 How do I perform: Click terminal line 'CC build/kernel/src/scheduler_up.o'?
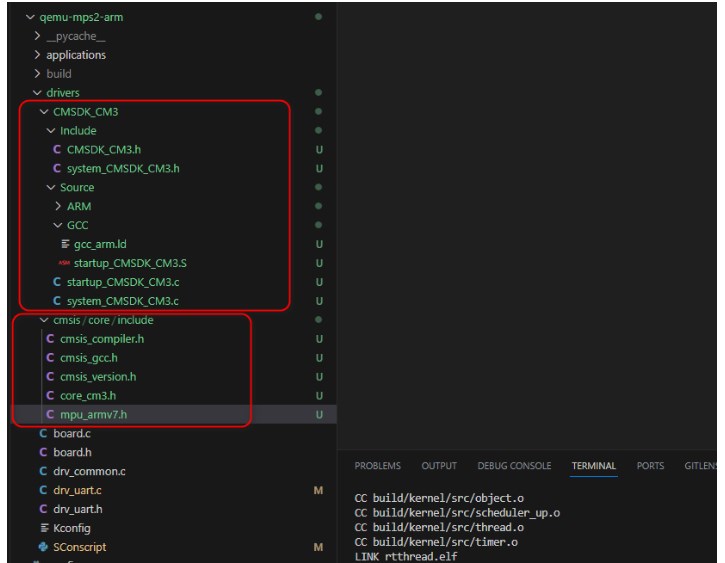(x=457, y=513)
